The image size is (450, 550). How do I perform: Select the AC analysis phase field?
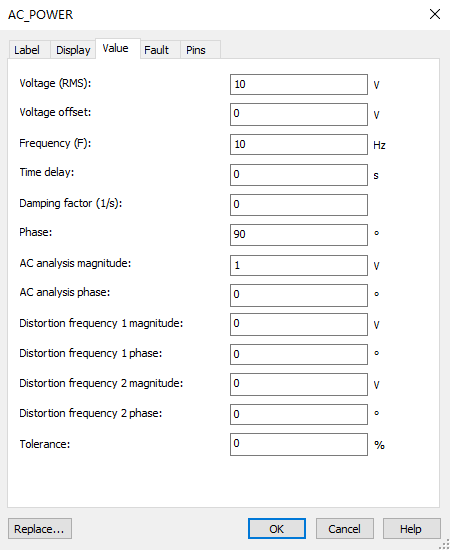[299, 295]
